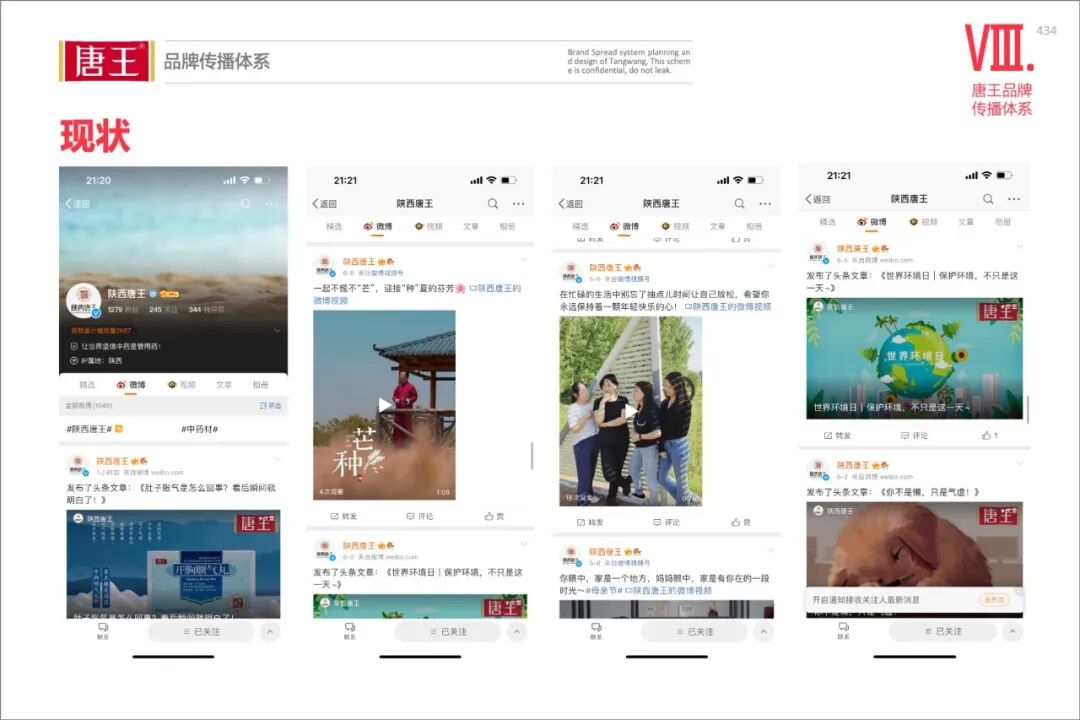Tap 联系 chat icon on the four-women video screen
The width and height of the screenshot is (1080, 720).
[x=596, y=631]
